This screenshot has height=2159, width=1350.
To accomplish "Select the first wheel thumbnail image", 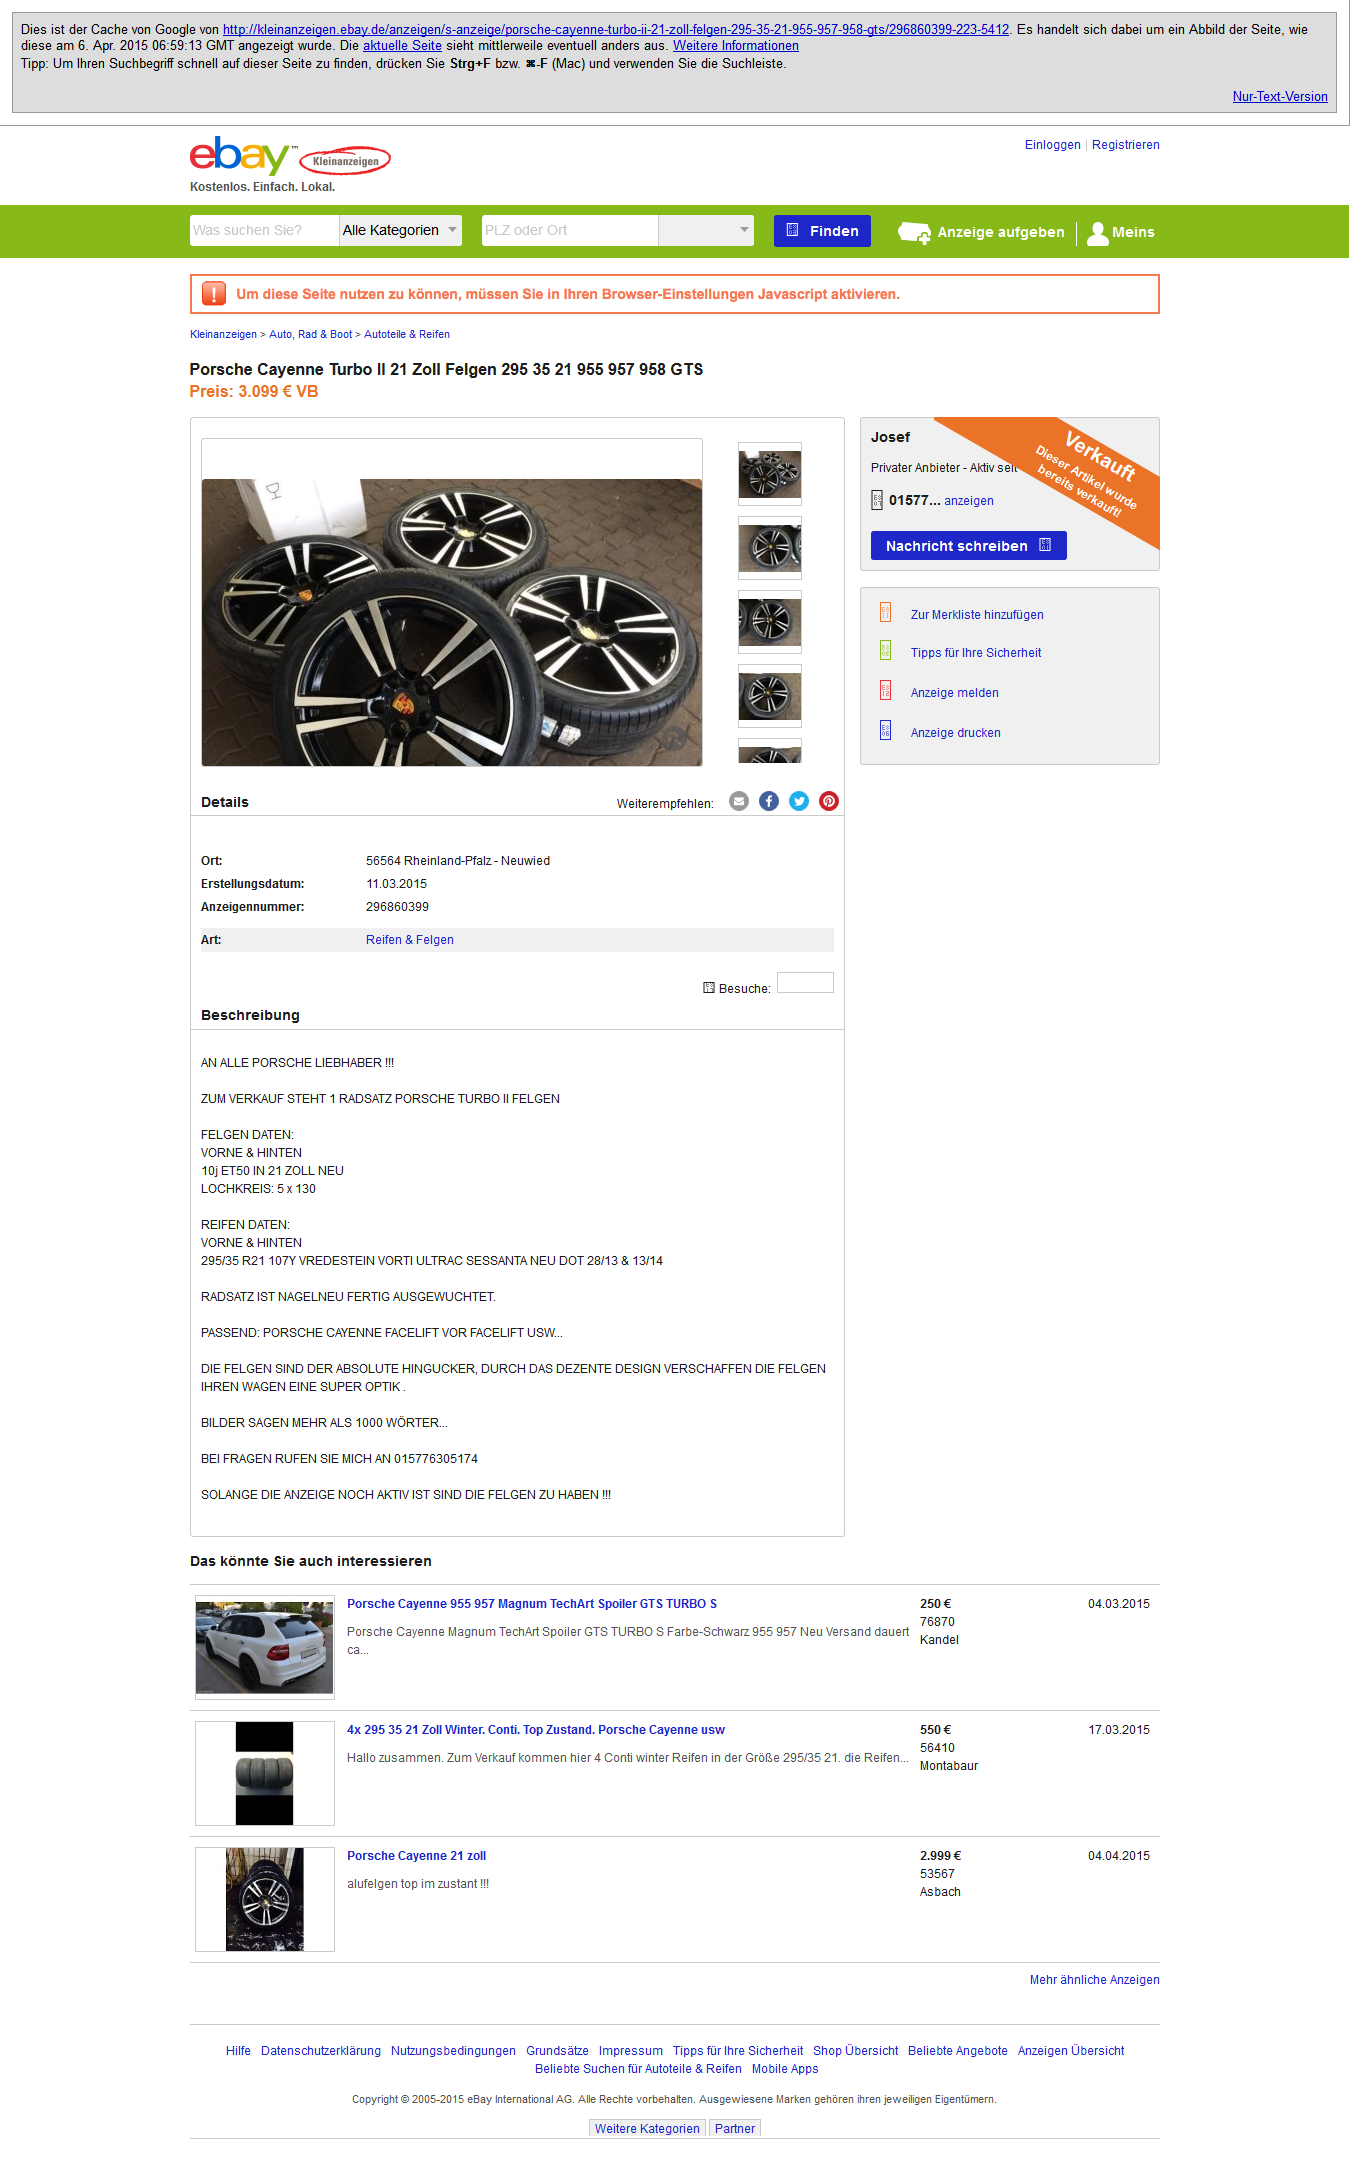I will (770, 474).
